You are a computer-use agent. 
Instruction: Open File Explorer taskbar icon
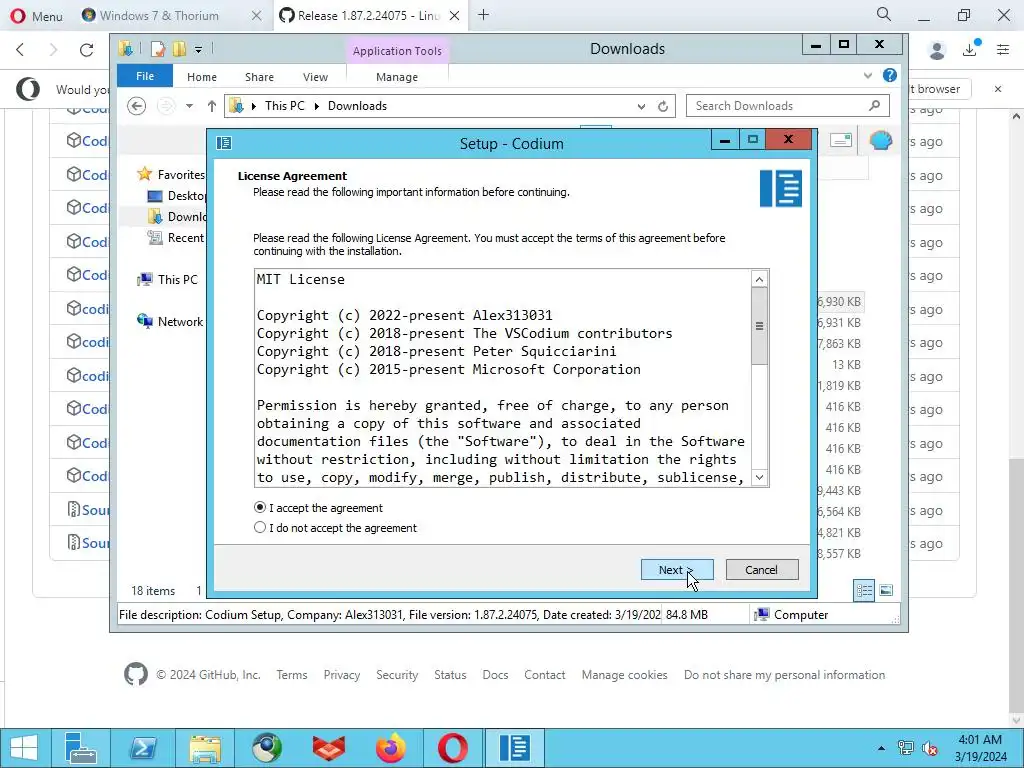204,748
